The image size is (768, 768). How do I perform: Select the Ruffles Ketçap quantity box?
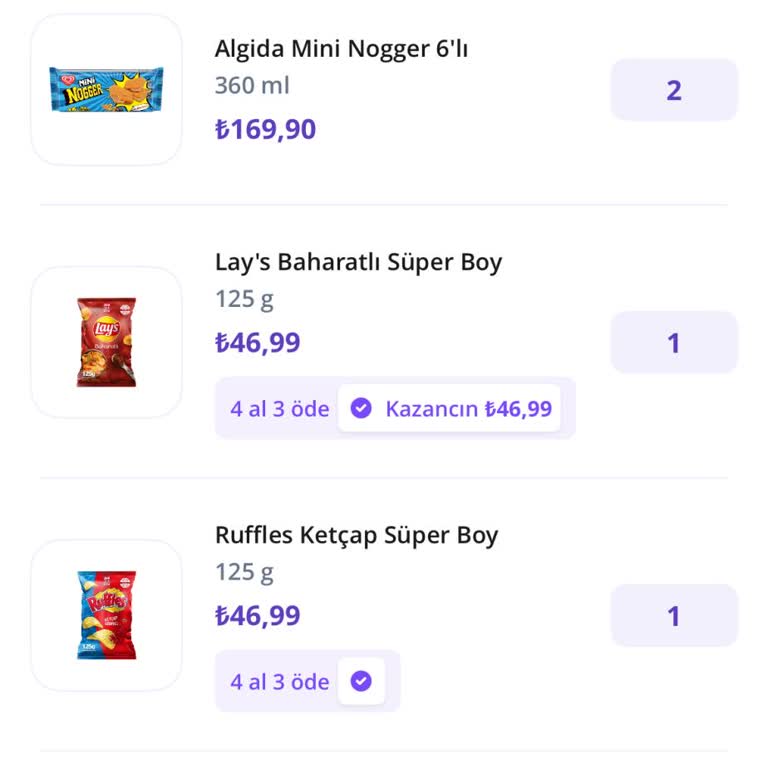pyautogui.click(x=674, y=616)
